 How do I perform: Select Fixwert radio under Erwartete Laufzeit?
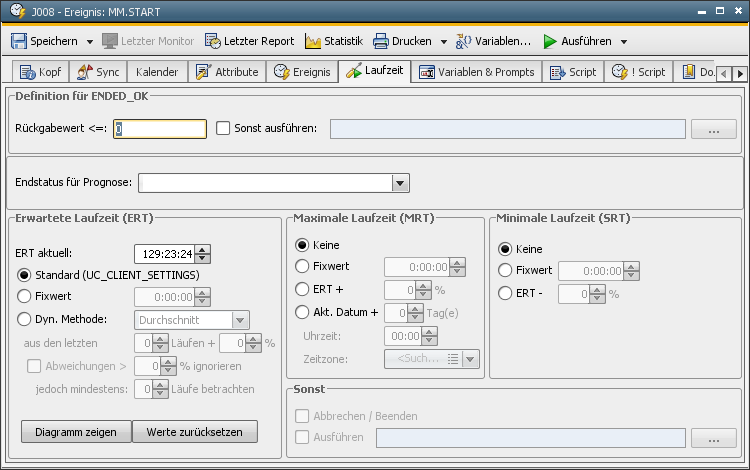tap(24, 296)
